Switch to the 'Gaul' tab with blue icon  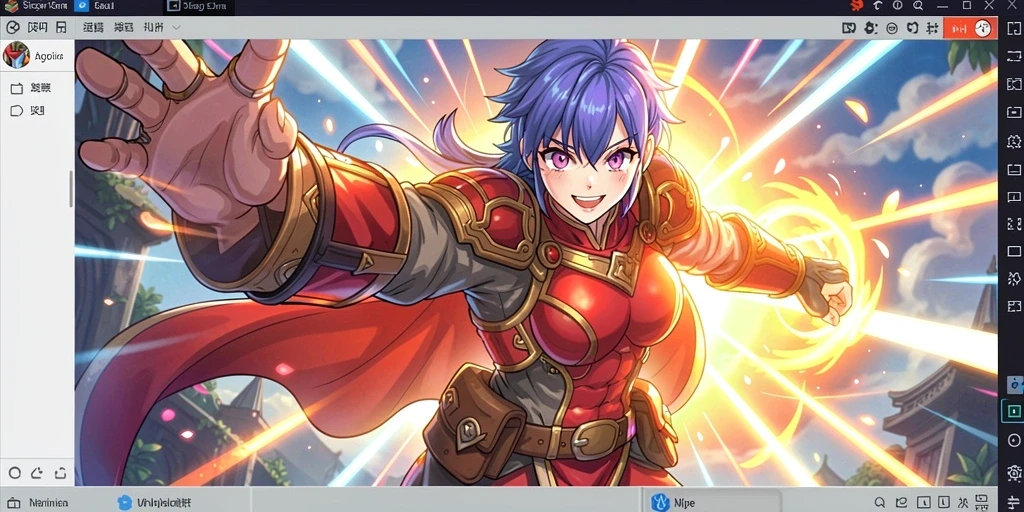tap(95, 6)
